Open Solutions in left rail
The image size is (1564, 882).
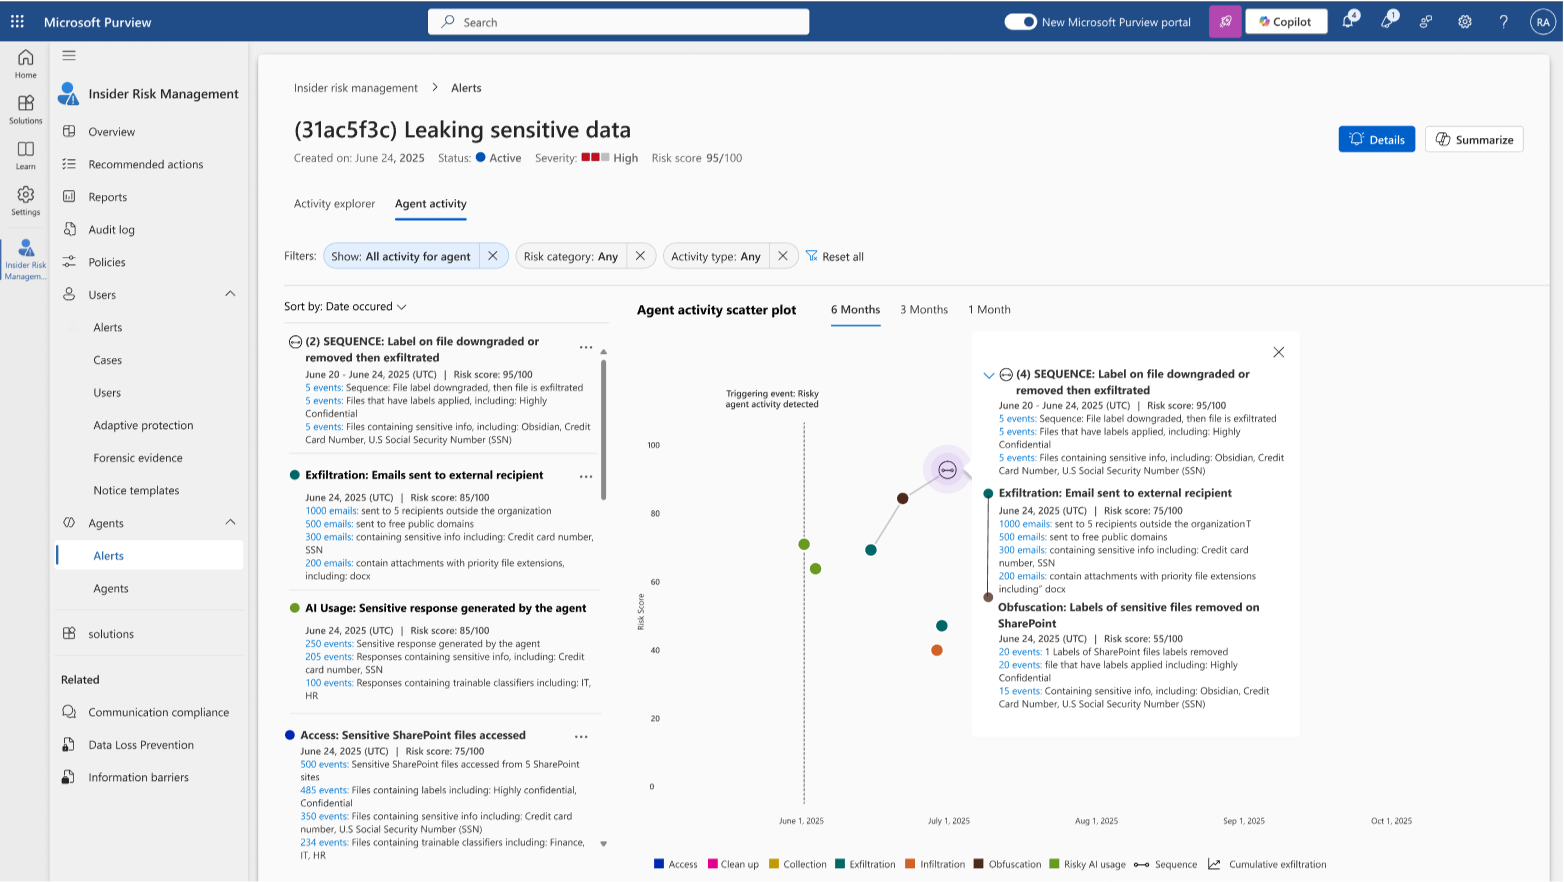pos(26,110)
